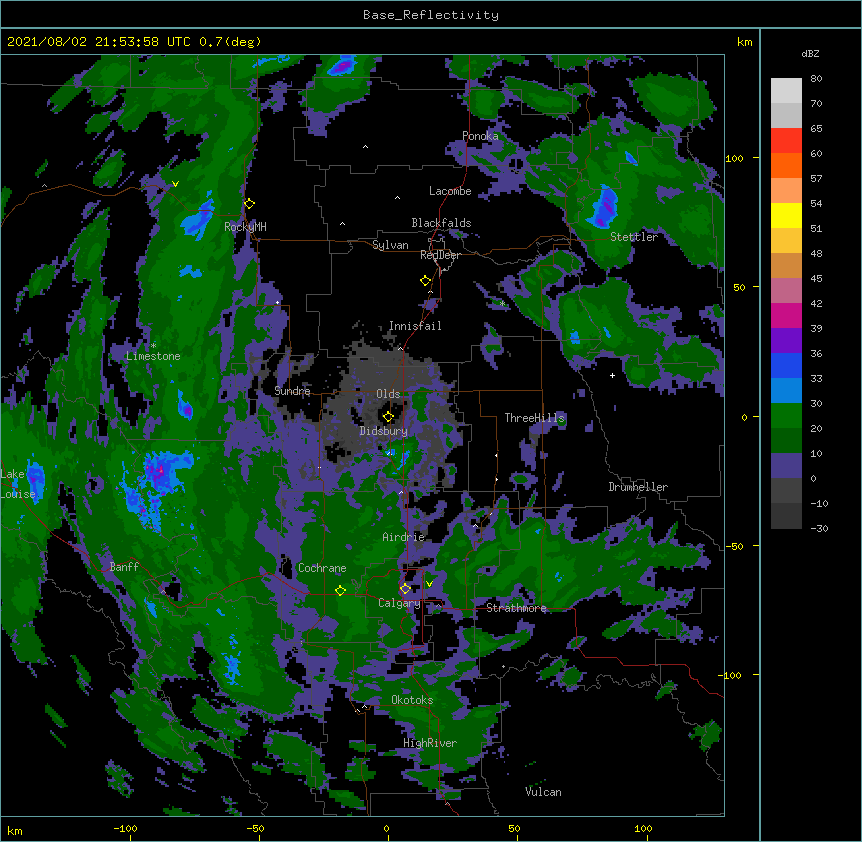Select the Stettler city label
This screenshot has width=862, height=842.
[x=634, y=237]
